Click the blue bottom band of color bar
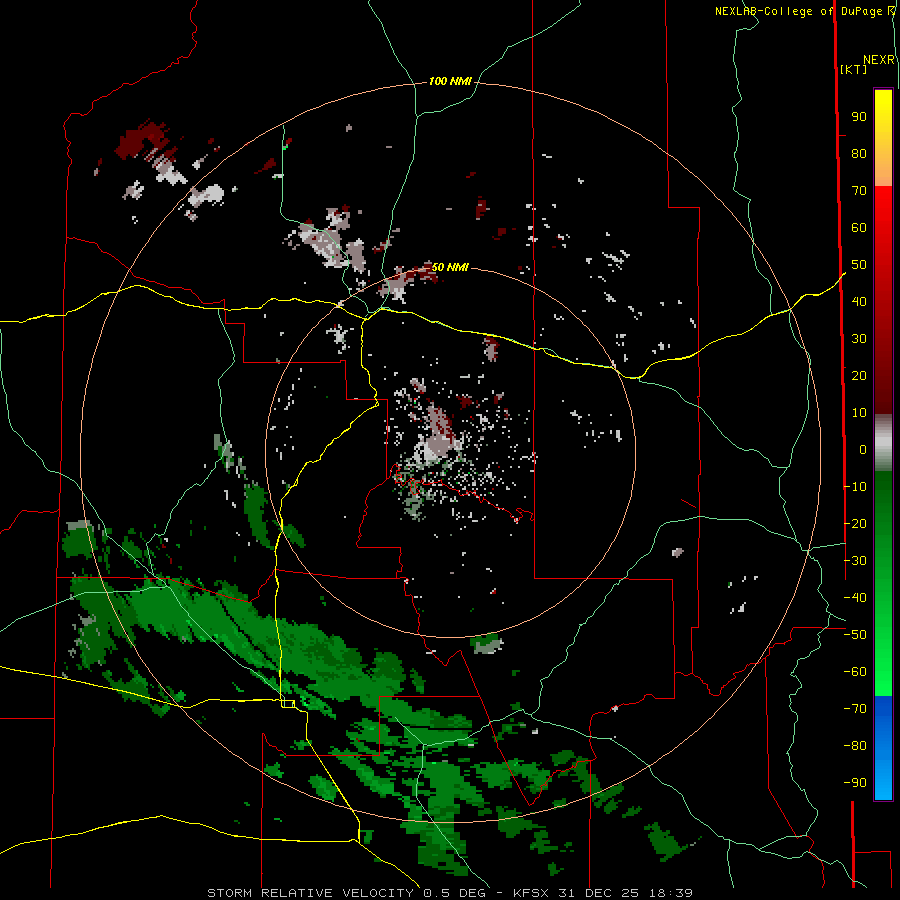Image resolution: width=900 pixels, height=900 pixels. (883, 748)
